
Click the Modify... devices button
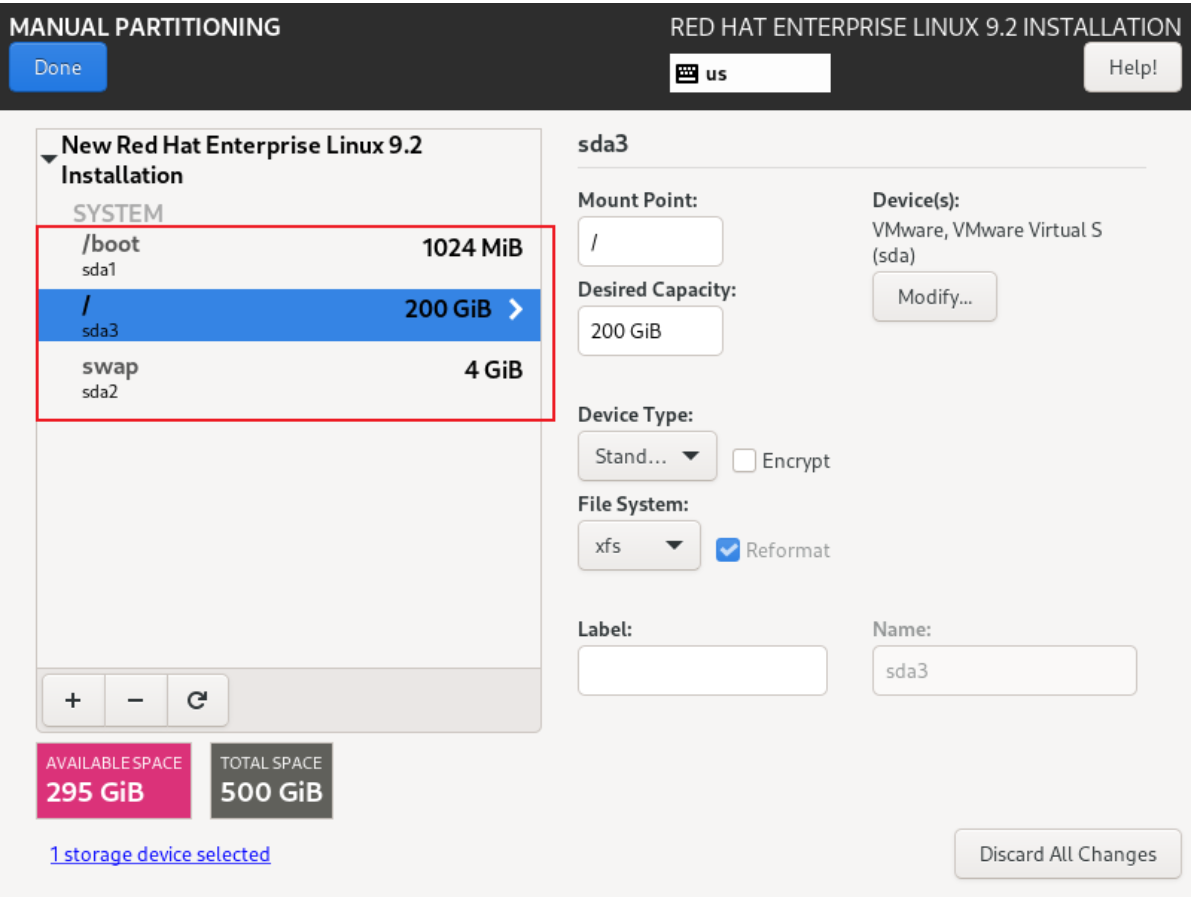point(934,297)
